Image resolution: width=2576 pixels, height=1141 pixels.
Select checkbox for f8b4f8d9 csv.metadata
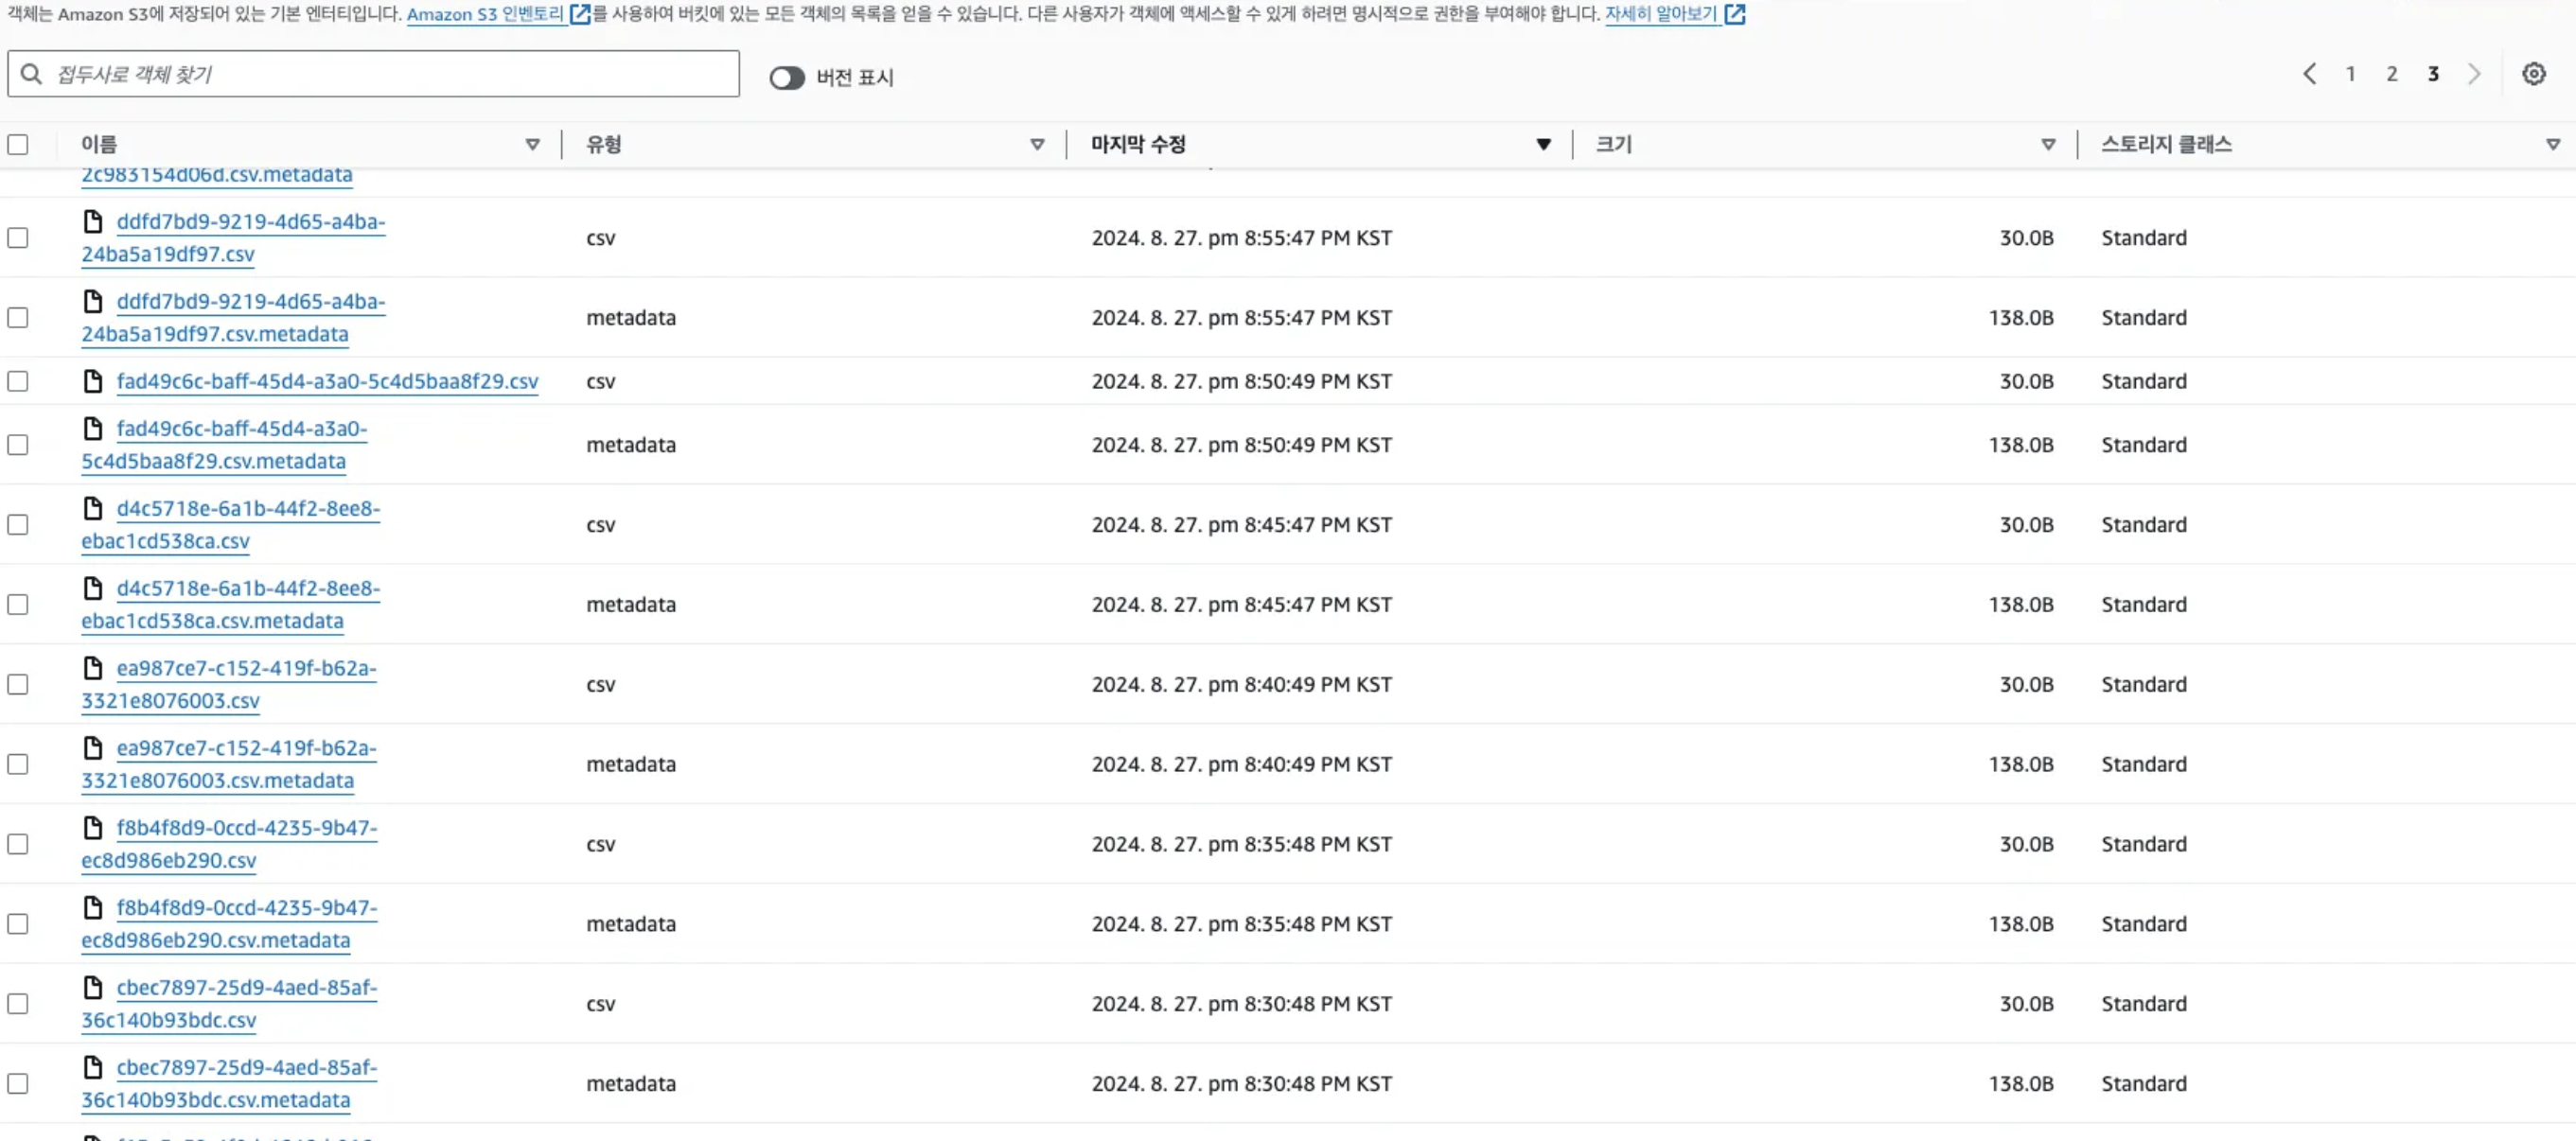[18, 924]
